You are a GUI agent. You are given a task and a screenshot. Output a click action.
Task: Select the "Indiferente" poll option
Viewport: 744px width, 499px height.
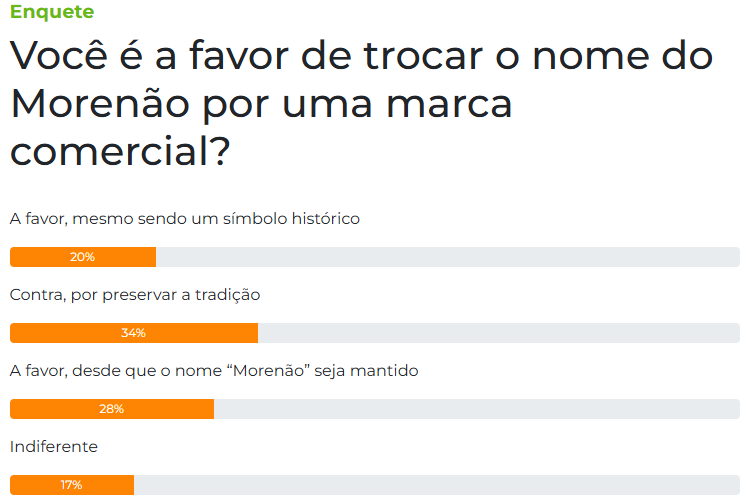tap(53, 446)
